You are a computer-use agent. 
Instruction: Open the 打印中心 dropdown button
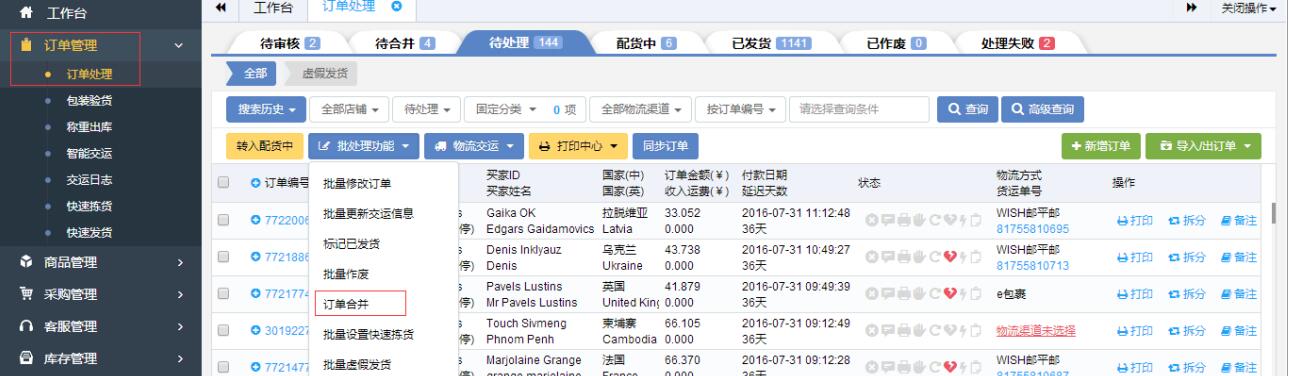click(x=579, y=146)
